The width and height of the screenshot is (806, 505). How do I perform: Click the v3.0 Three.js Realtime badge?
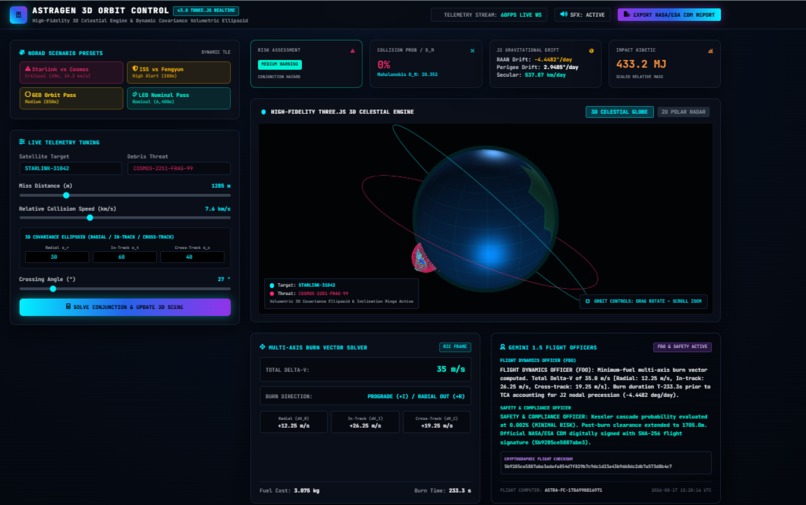tap(206, 10)
